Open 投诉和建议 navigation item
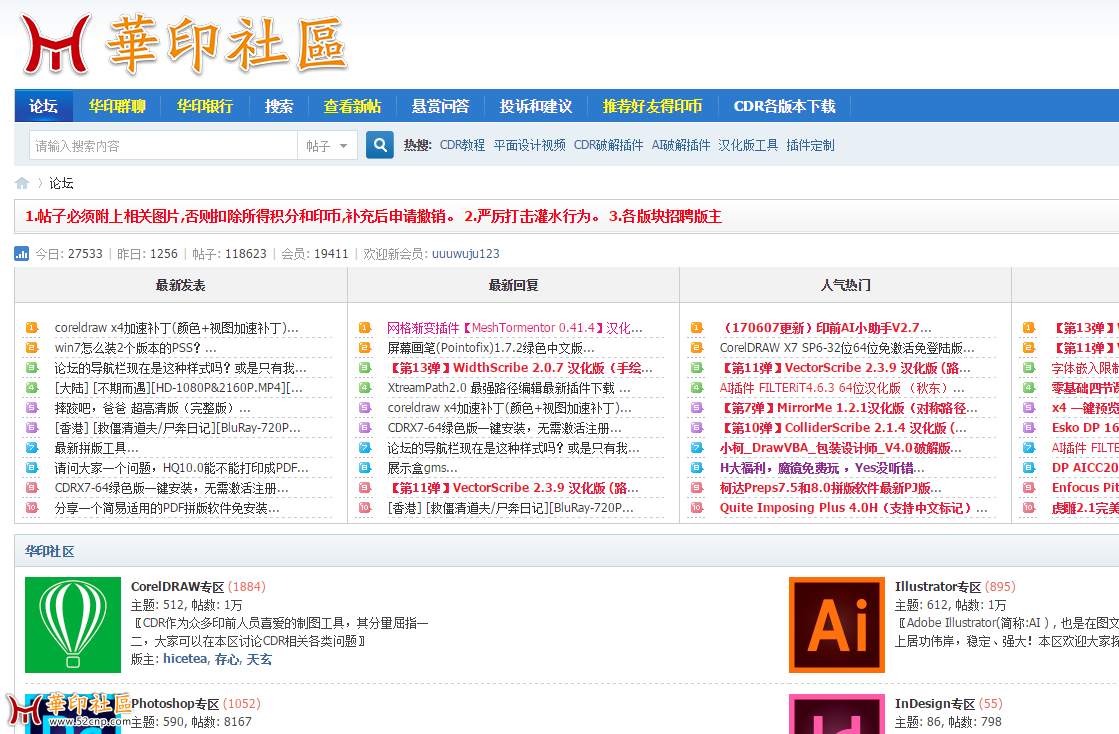This screenshot has width=1119, height=734. (x=535, y=106)
